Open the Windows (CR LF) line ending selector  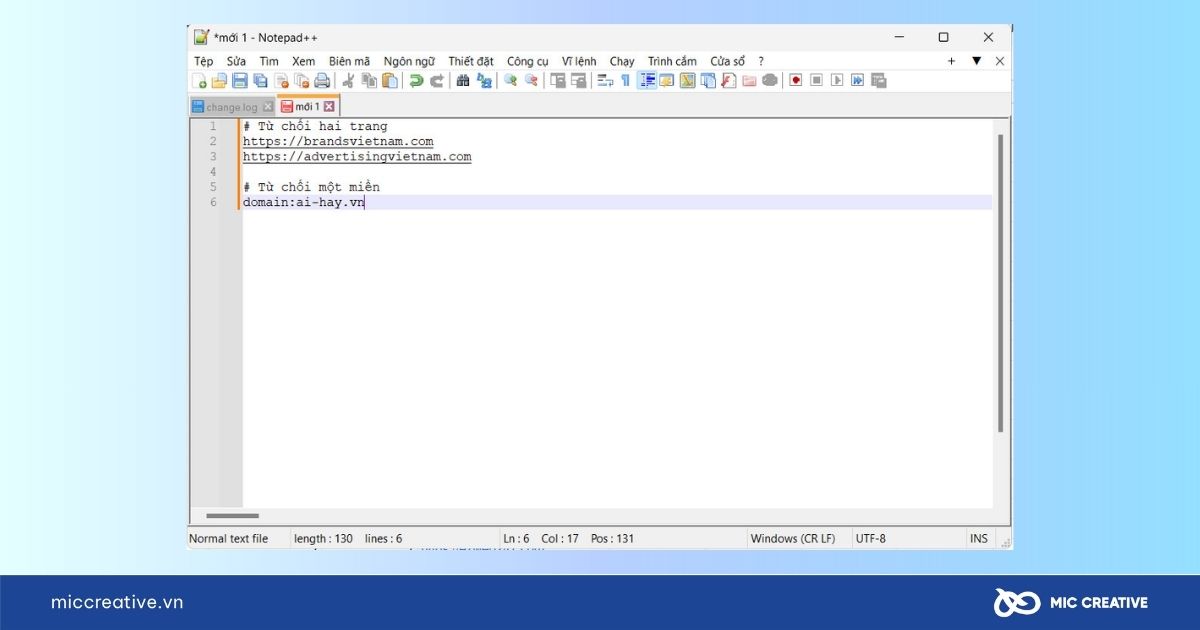click(792, 539)
